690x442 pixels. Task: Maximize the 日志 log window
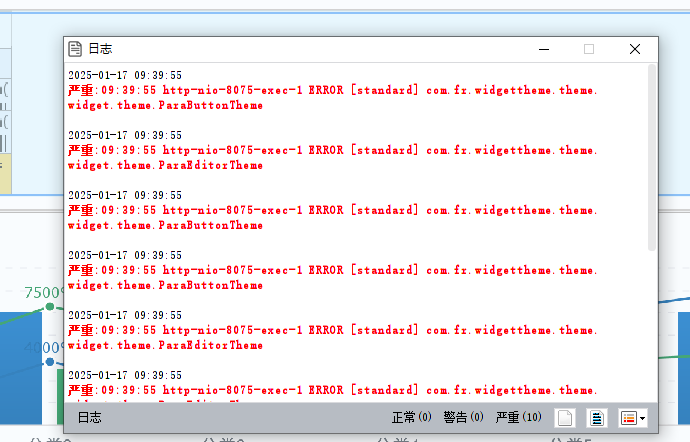589,49
